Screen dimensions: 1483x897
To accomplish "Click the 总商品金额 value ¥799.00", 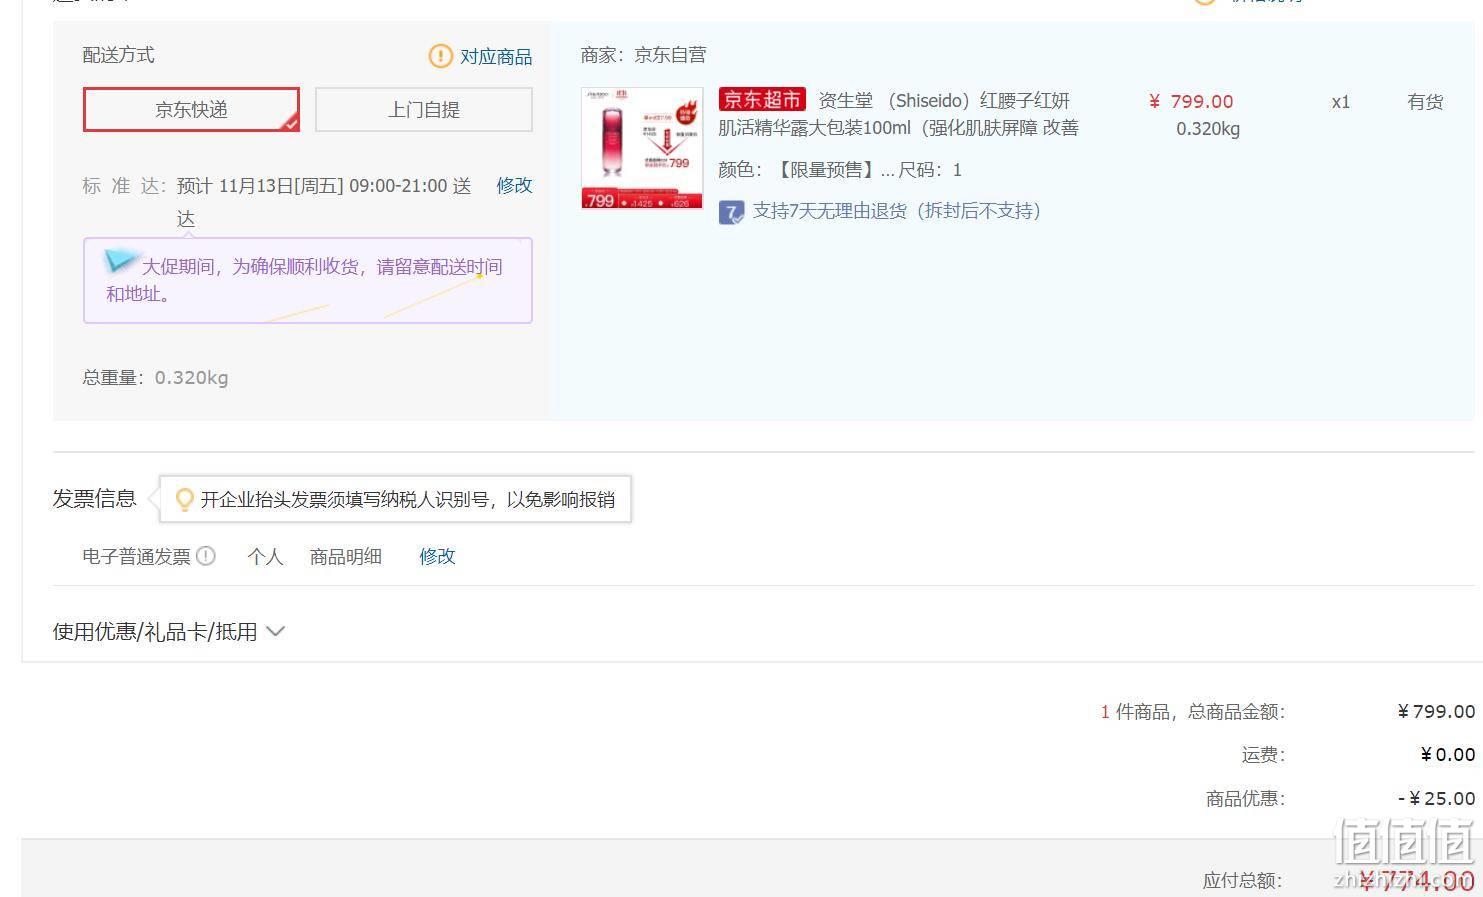I will [1436, 712].
